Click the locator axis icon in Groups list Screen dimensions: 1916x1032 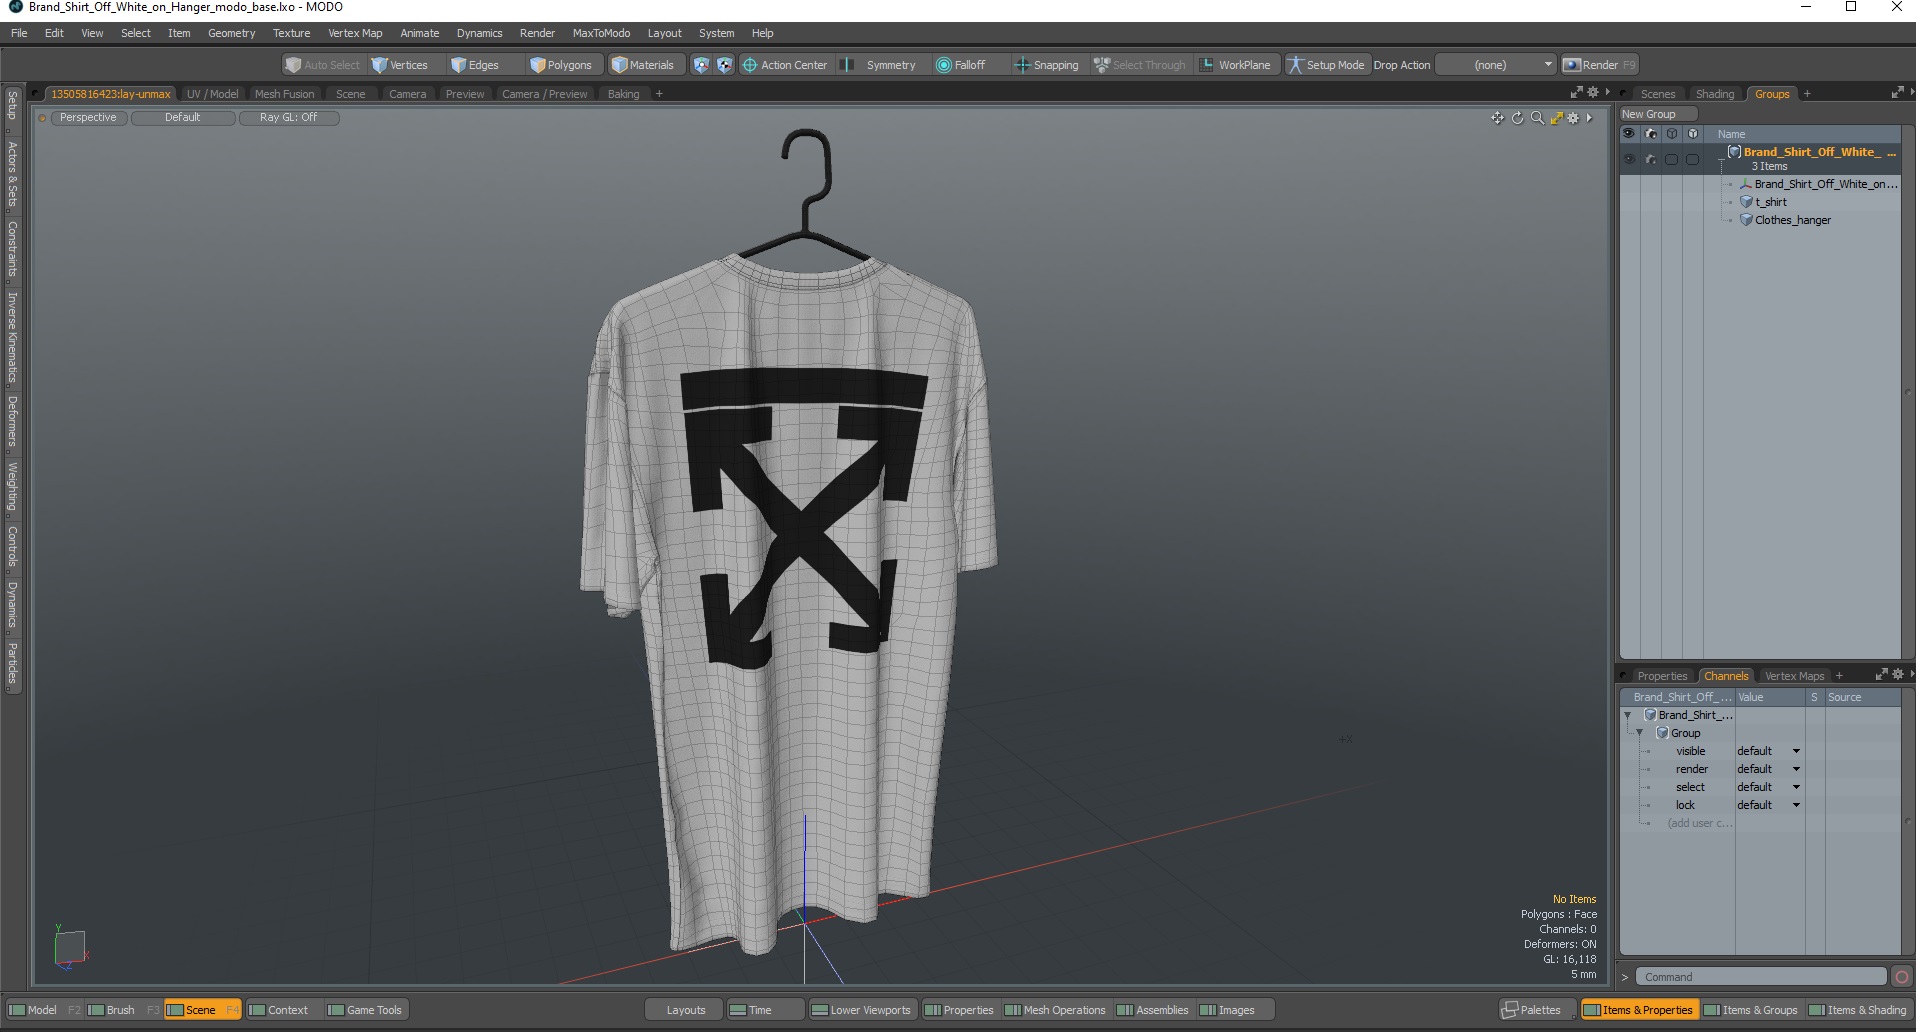tap(1746, 184)
